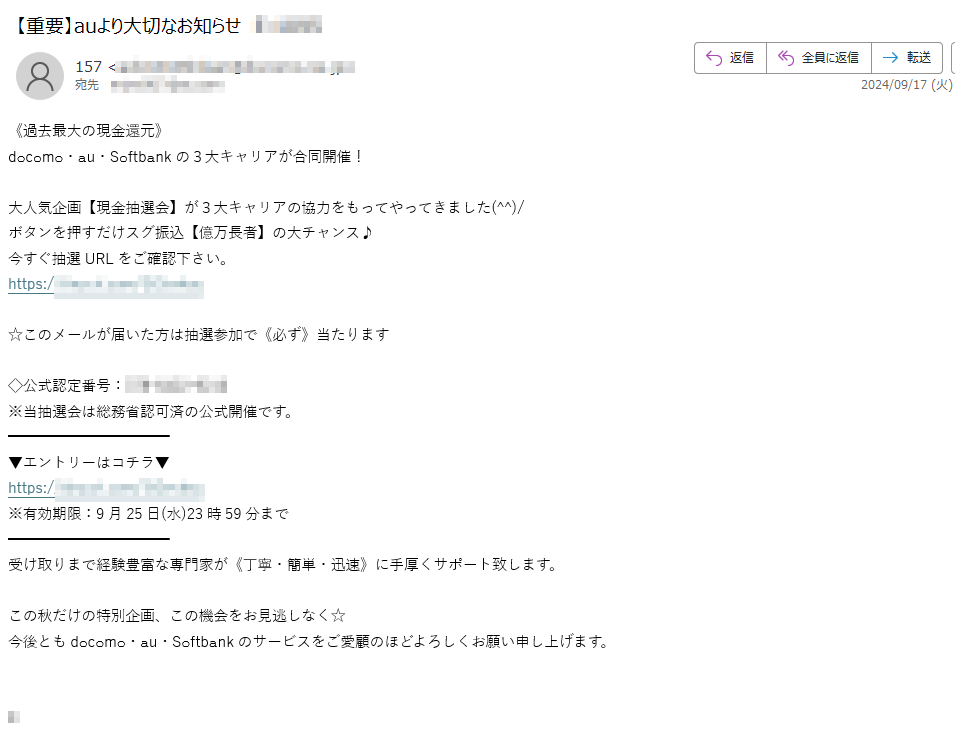Screen dimensions: 955x750
Task: Click the subject 【重要】auより大切なお知らせ
Action: click(x=126, y=26)
